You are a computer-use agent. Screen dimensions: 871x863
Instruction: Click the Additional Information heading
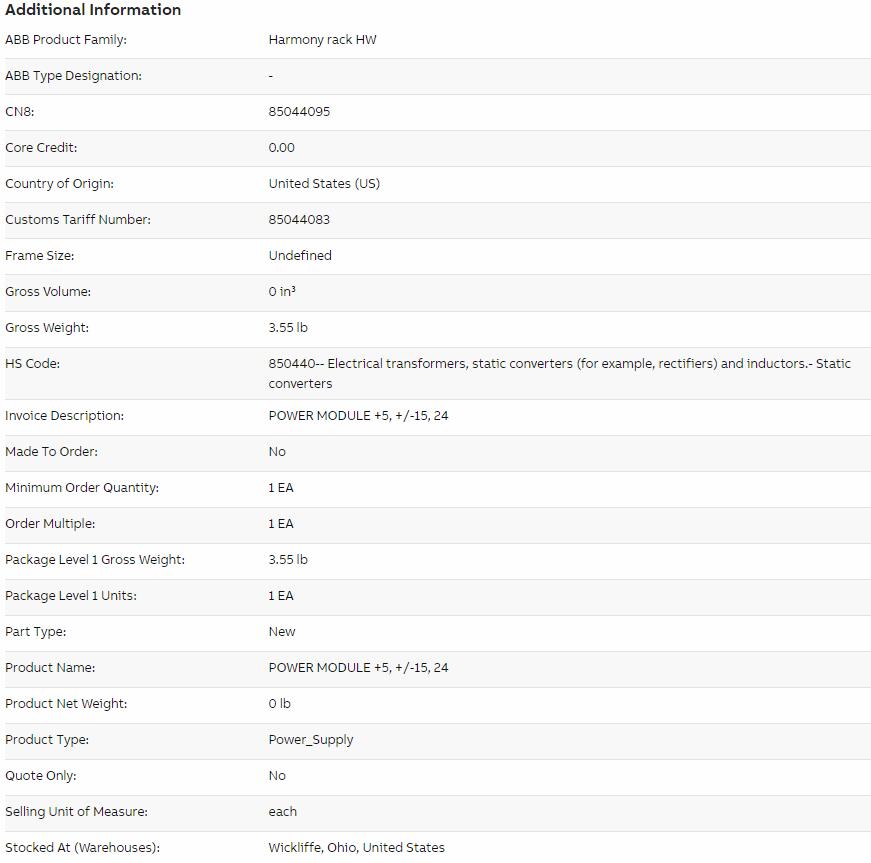coord(93,10)
